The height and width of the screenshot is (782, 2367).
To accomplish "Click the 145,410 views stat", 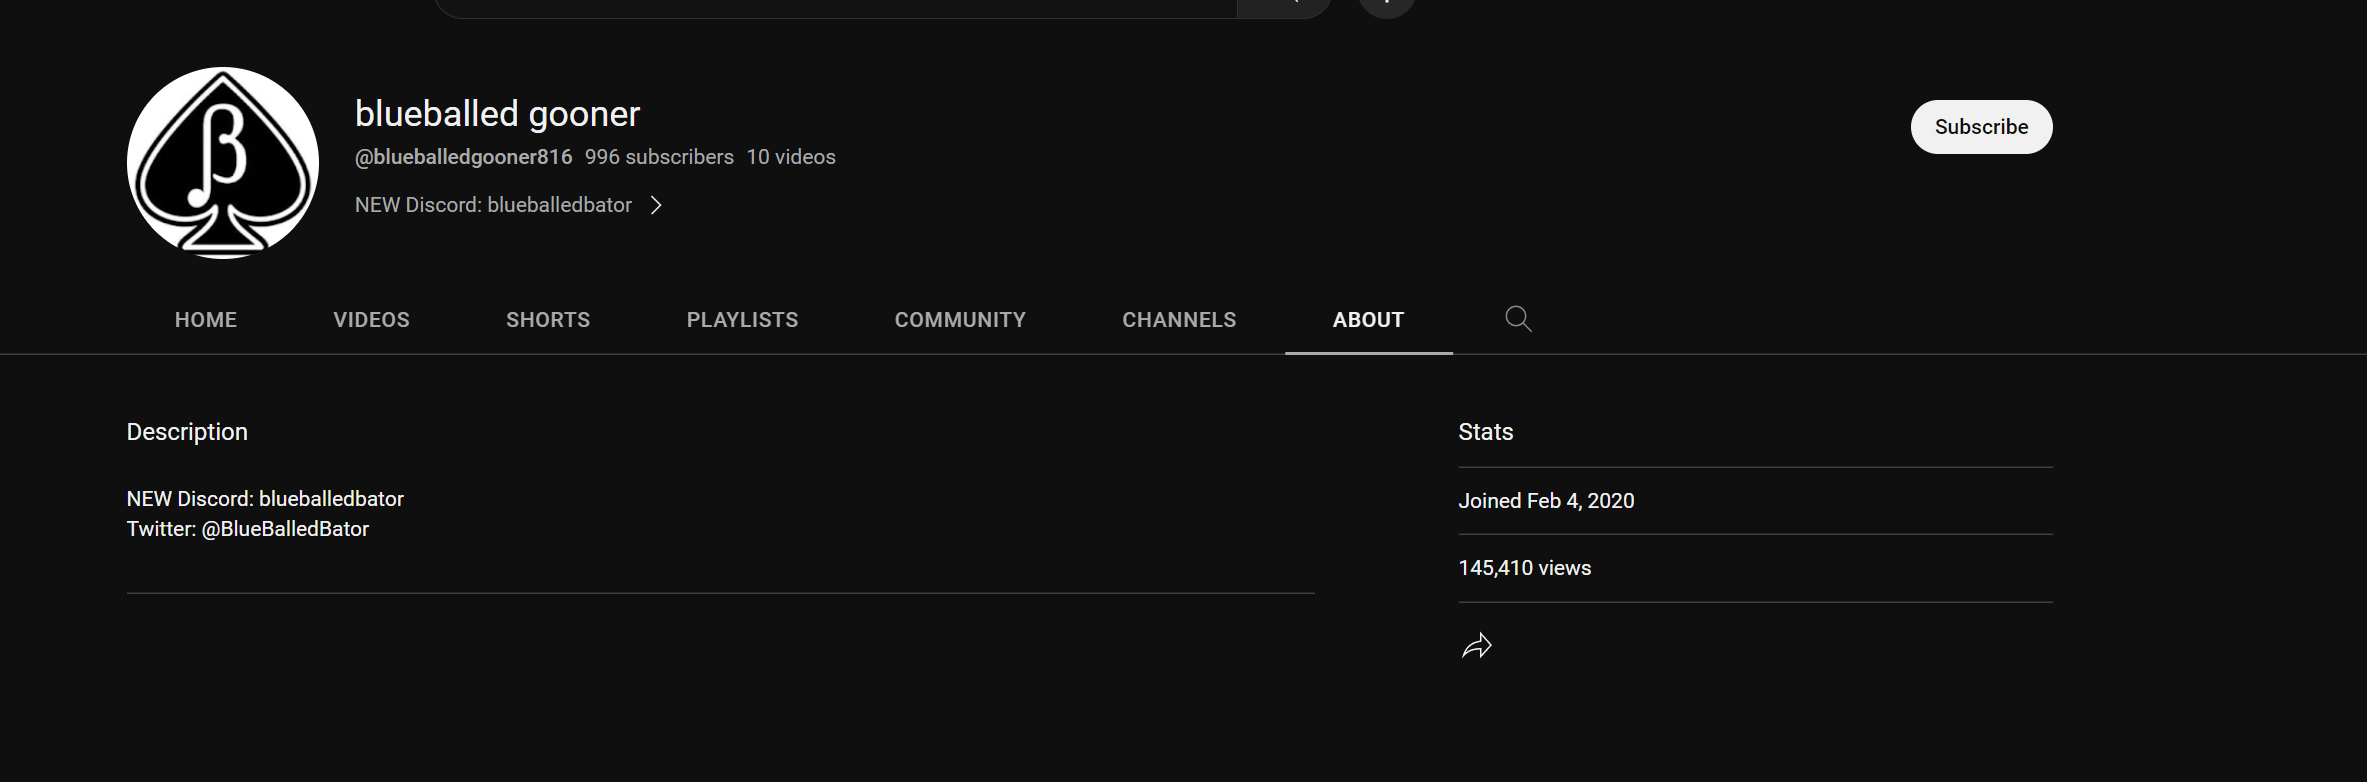I will point(1524,568).
